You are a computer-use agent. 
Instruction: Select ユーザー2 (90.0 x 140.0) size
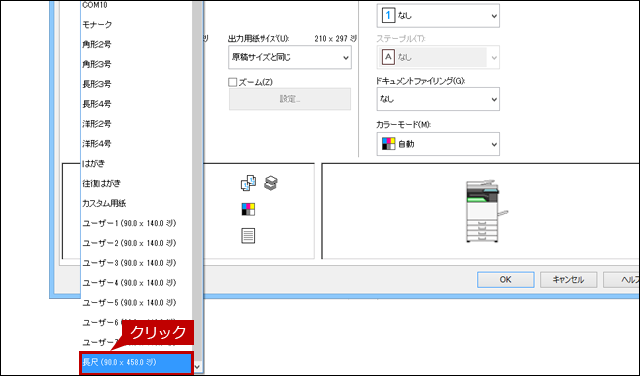click(136, 243)
